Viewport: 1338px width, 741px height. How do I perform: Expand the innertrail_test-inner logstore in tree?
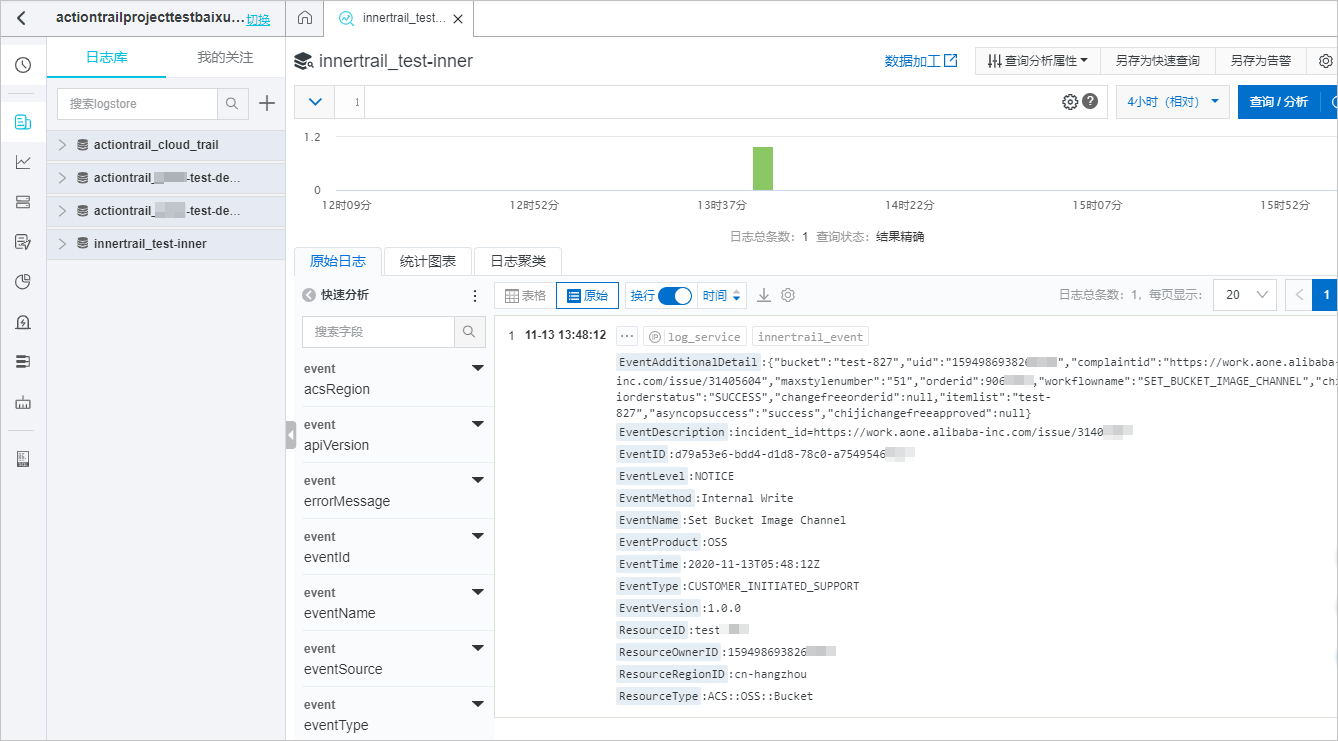[x=62, y=243]
